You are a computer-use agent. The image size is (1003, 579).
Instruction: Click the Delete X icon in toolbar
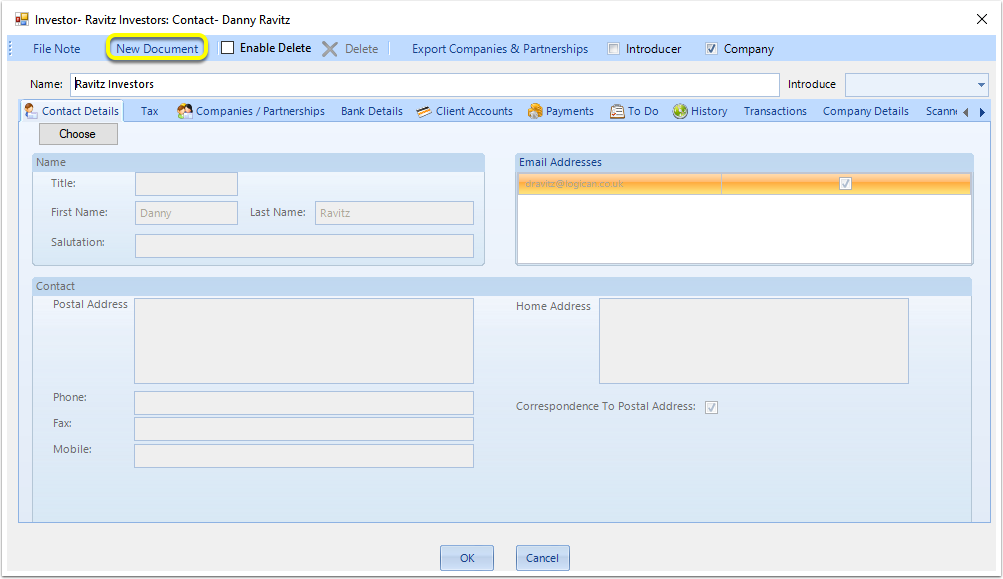(329, 49)
